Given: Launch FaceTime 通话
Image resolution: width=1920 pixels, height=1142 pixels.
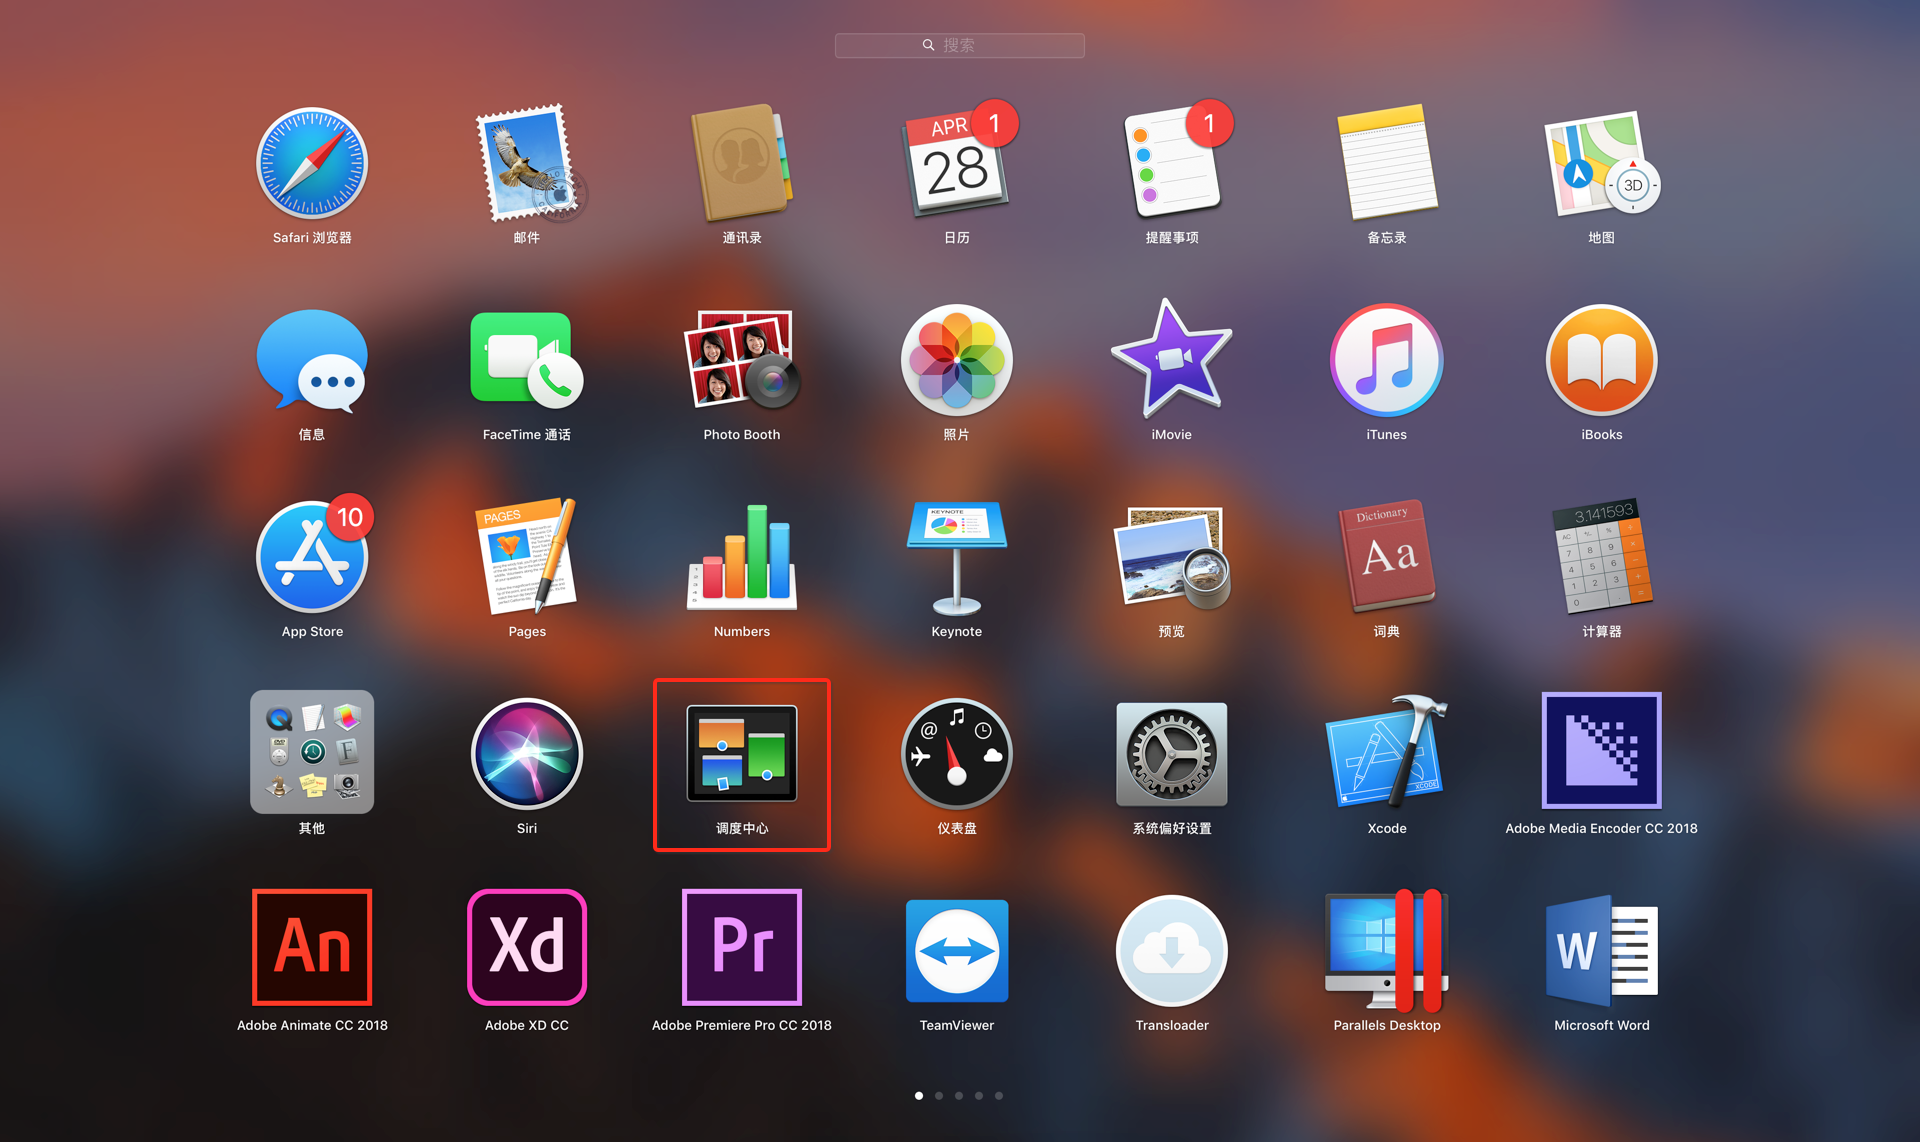Looking at the screenshot, I should 527,361.
